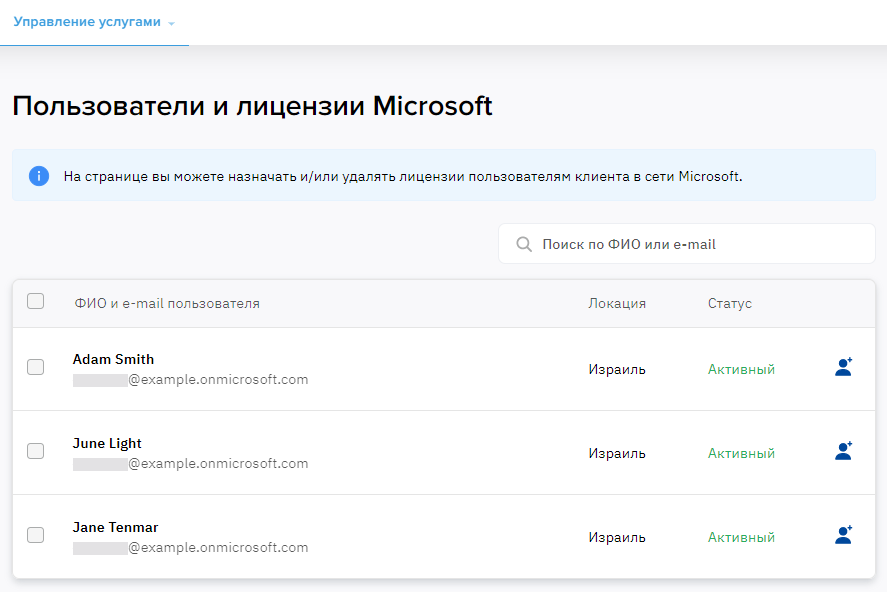This screenshot has width=887, height=592.
Task: Select the name June Light
Action: pyautogui.click(x=107, y=443)
